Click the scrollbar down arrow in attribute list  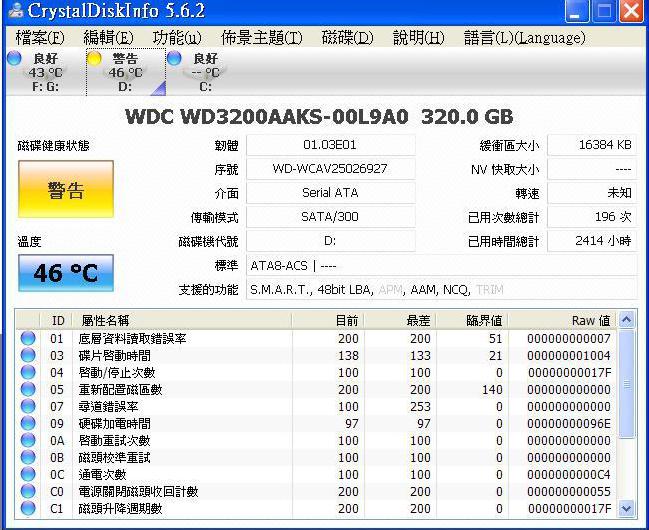[626, 508]
